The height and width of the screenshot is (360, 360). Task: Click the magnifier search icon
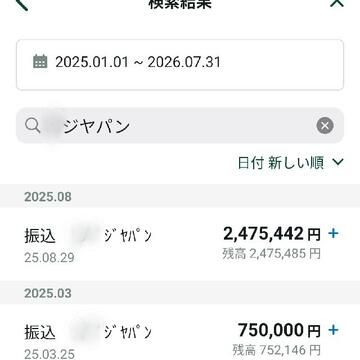point(33,125)
